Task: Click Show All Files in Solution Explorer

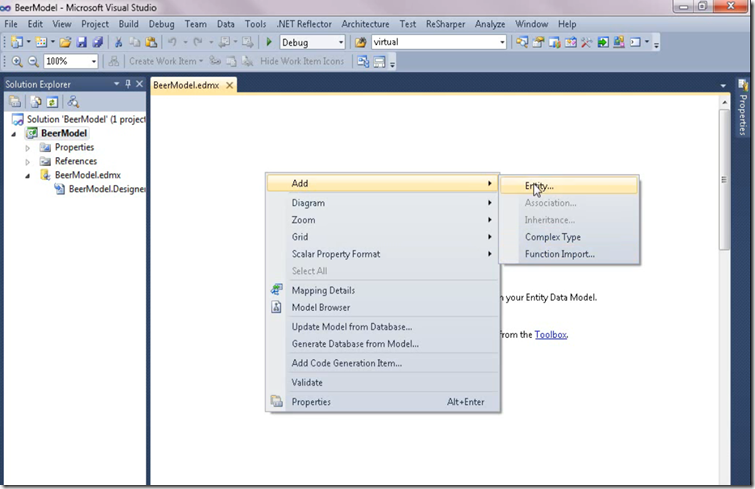Action: (x=36, y=102)
